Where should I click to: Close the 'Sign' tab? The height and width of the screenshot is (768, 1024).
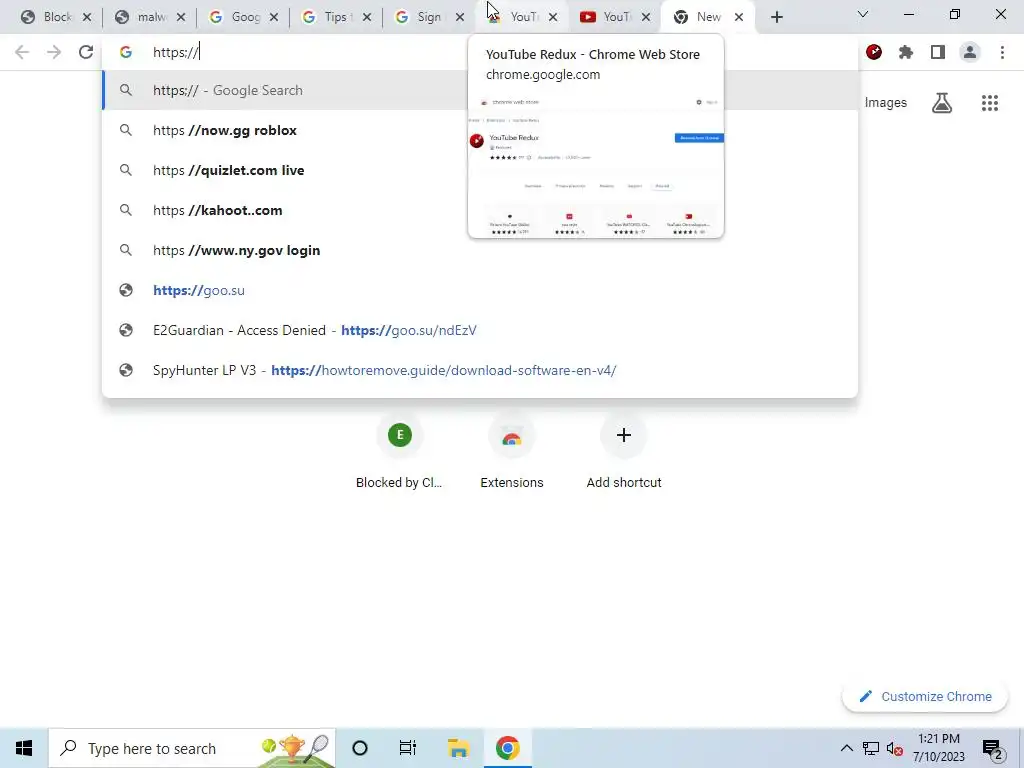click(460, 17)
